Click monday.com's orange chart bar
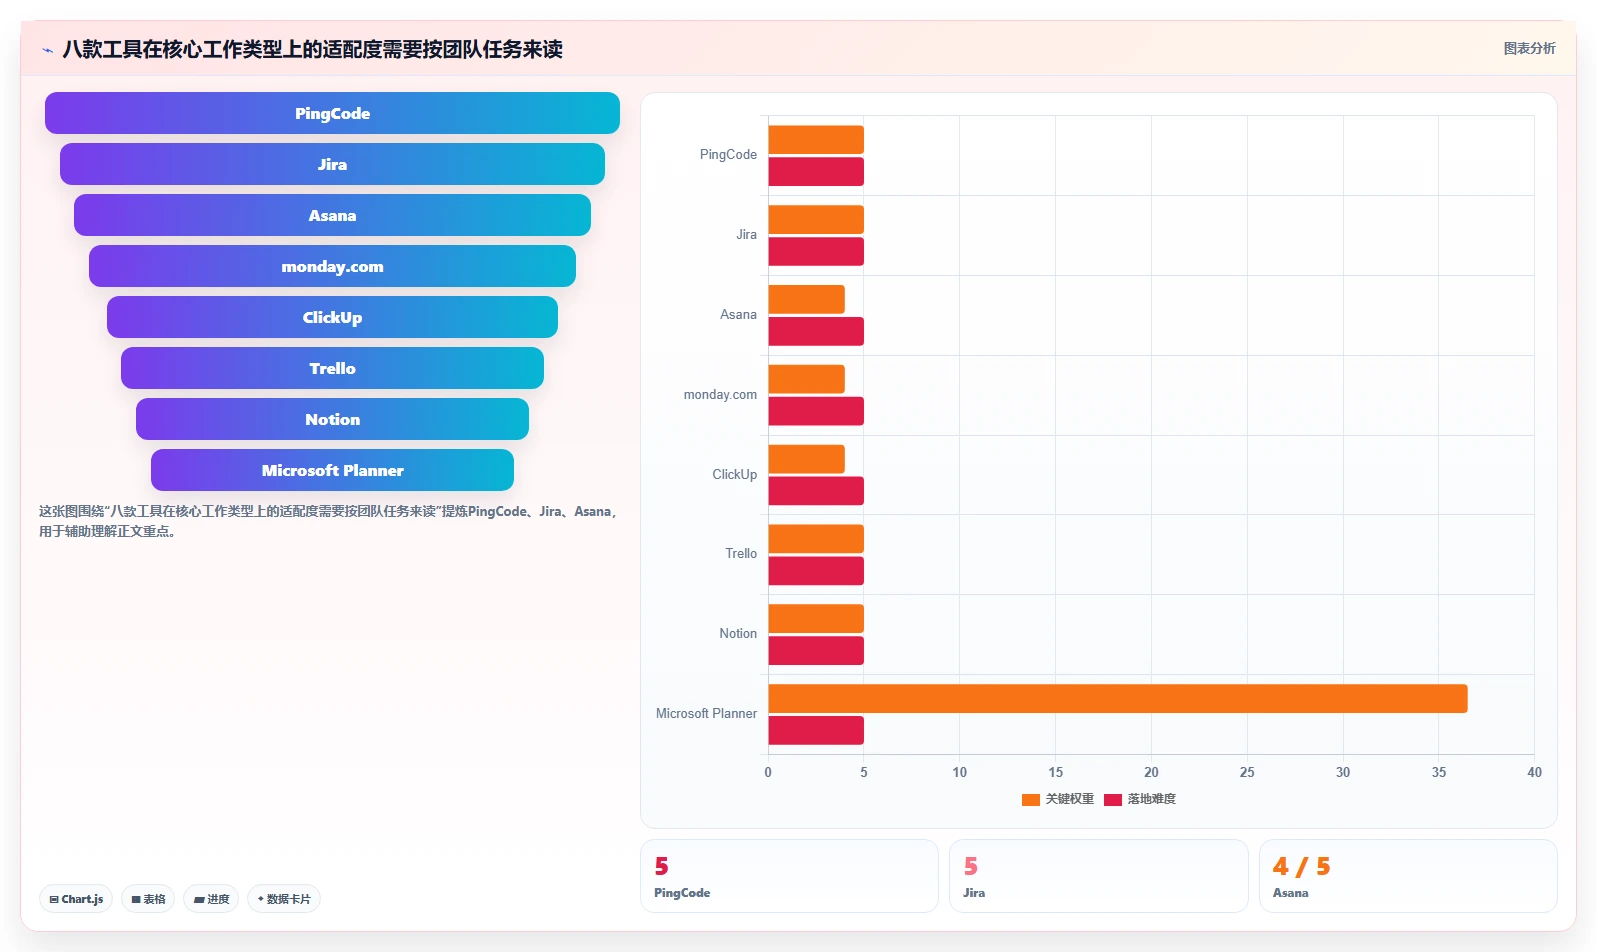 [x=806, y=379]
